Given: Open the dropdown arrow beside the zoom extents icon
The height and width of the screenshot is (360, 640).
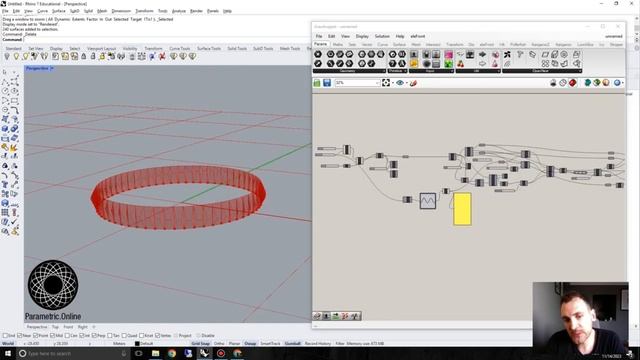Looking at the screenshot, I should [x=392, y=83].
